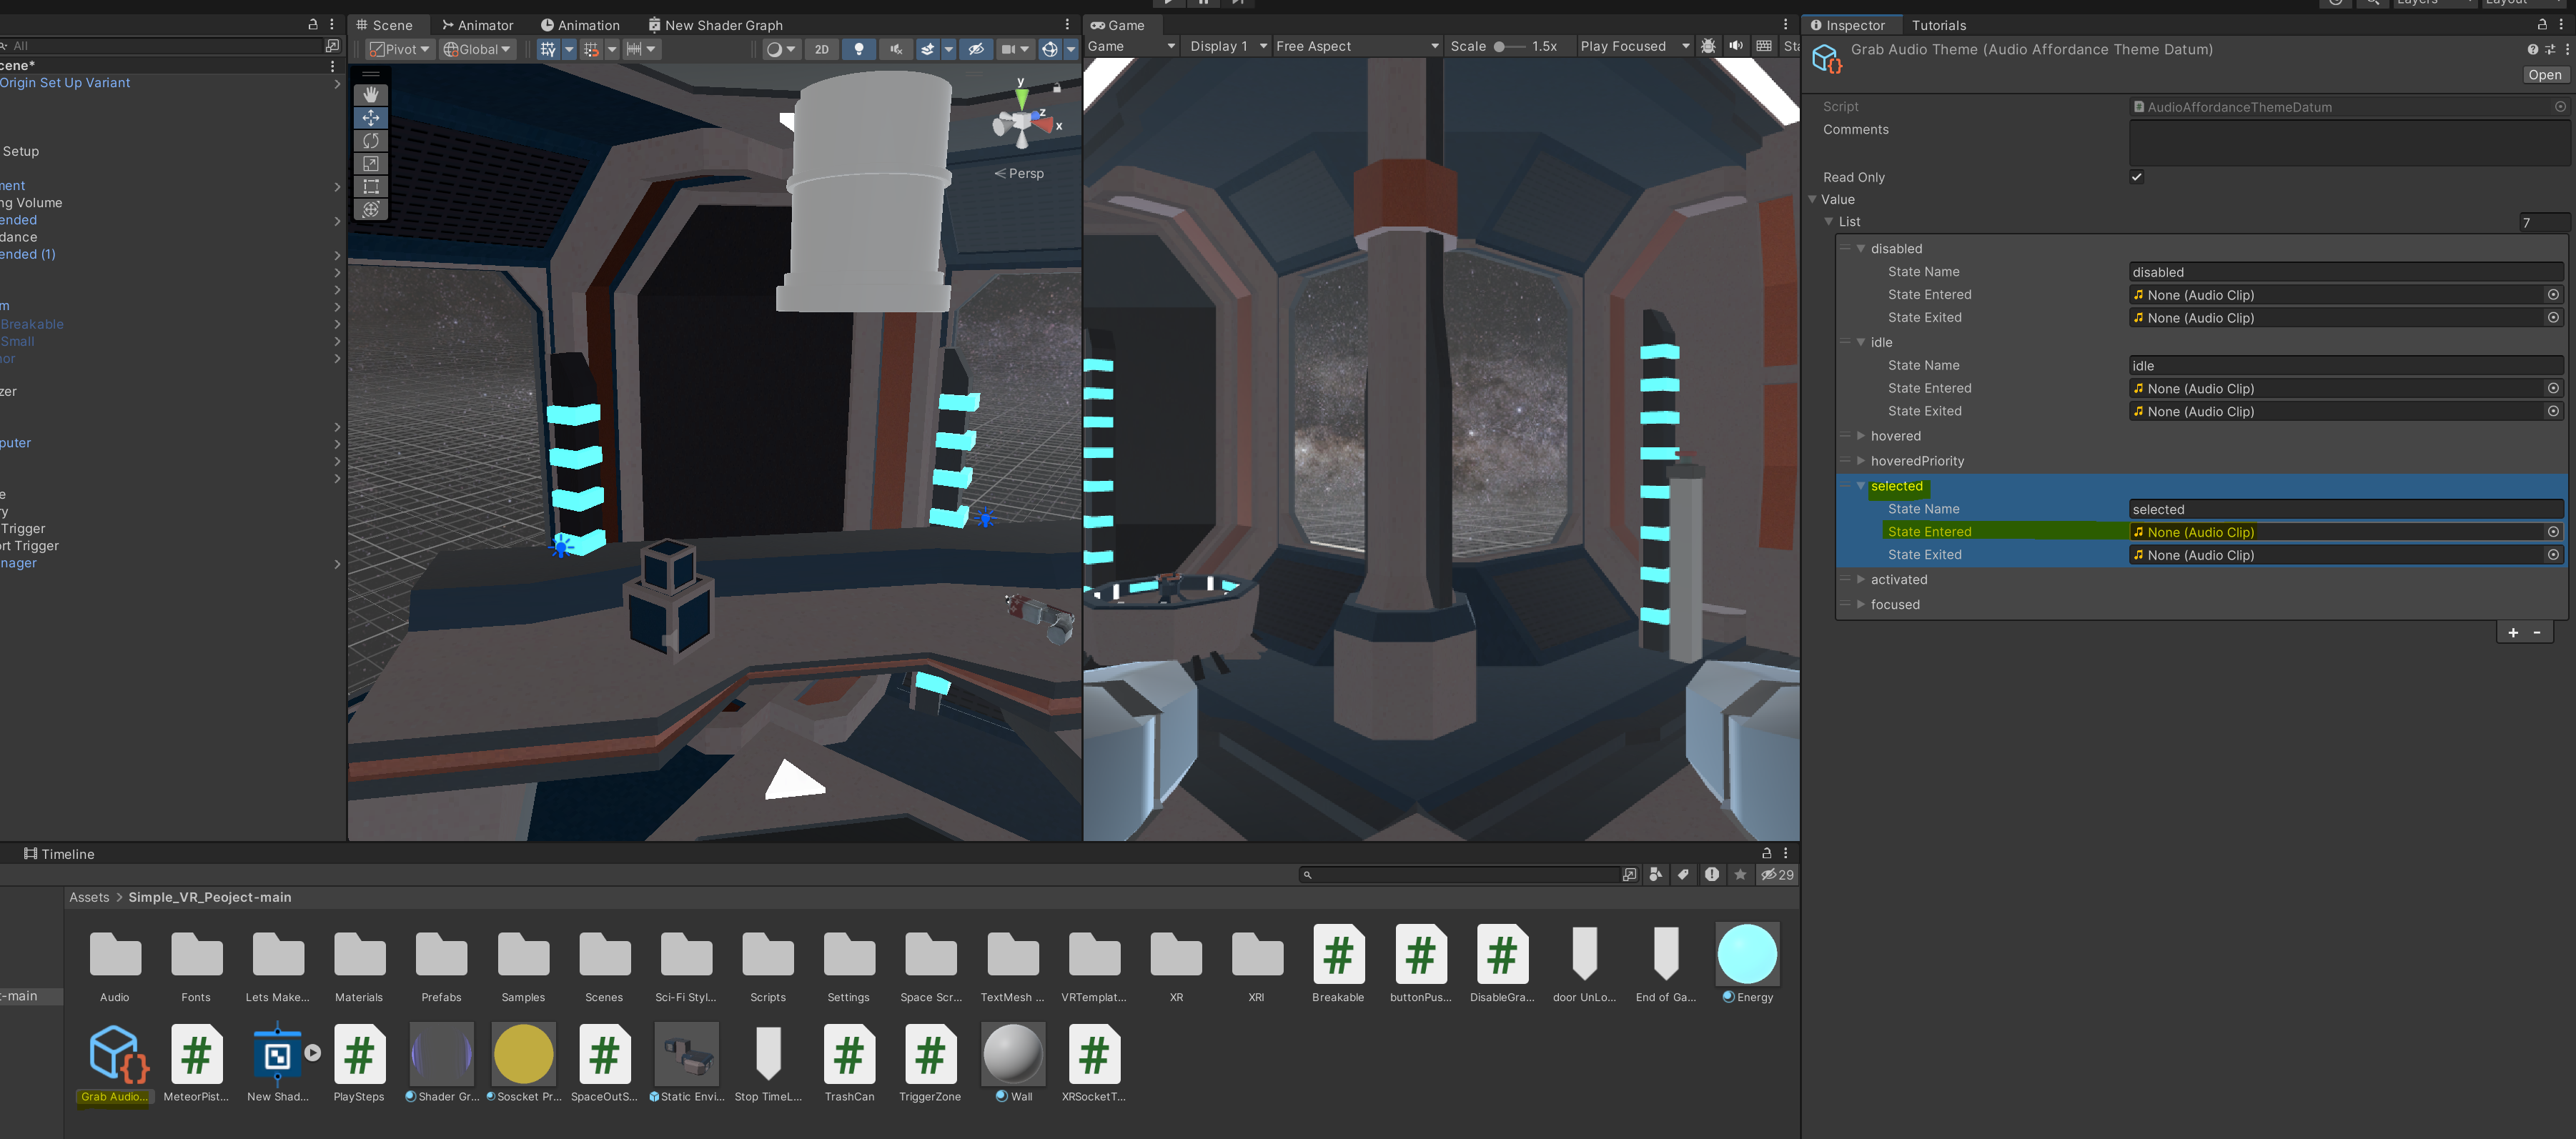Select the Rect tool
This screenshot has width=2576, height=1139.
click(370, 187)
